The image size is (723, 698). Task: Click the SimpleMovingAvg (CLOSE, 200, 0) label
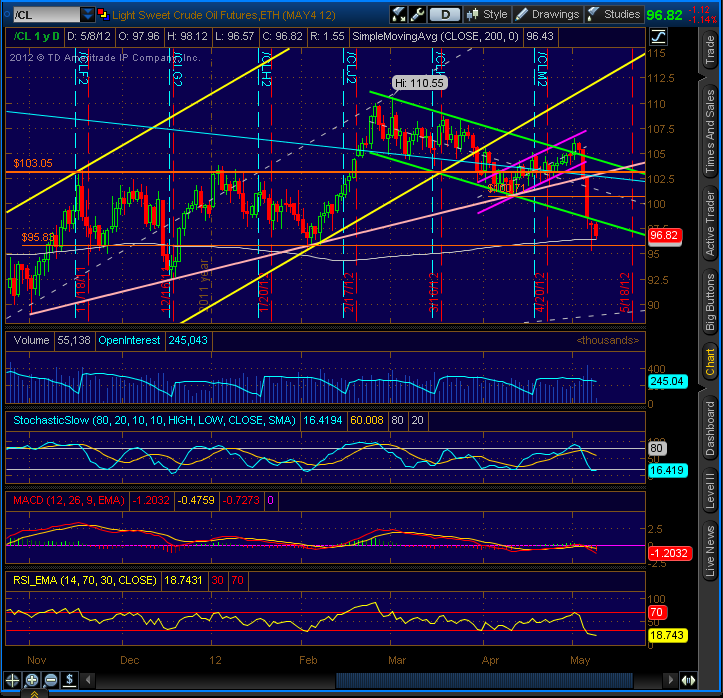435,36
